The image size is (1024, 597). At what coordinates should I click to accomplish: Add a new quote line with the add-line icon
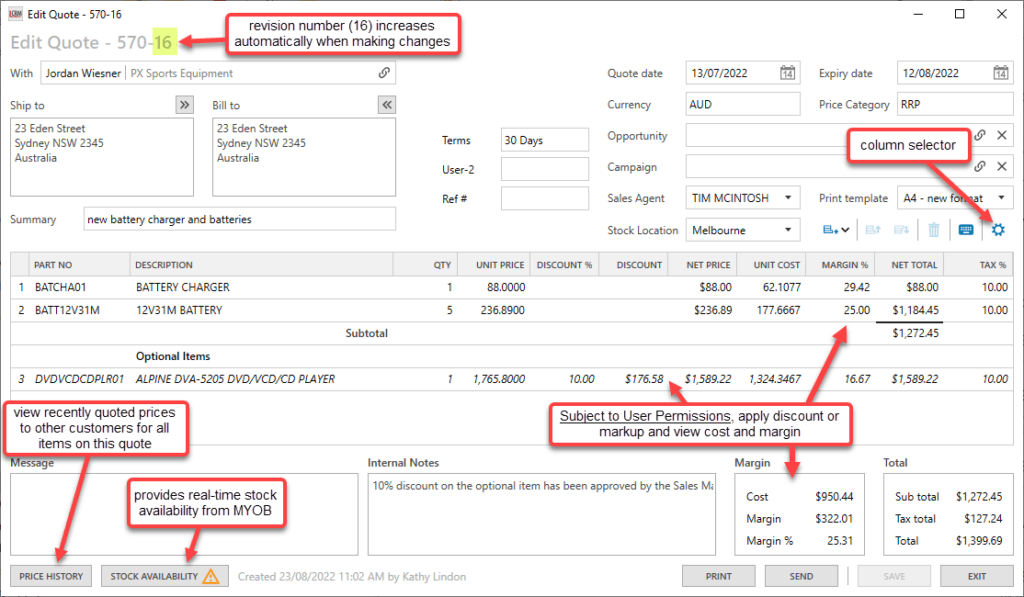coord(827,230)
